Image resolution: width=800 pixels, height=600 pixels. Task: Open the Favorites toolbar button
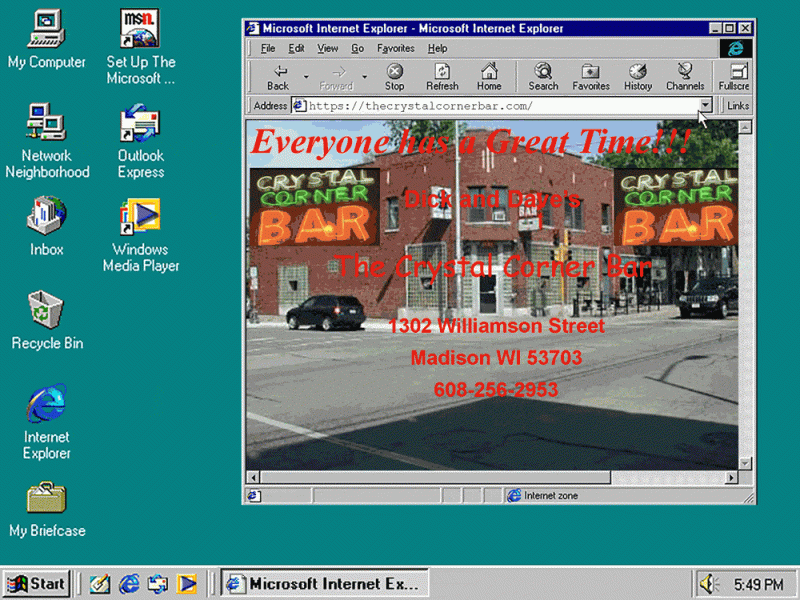click(590, 76)
